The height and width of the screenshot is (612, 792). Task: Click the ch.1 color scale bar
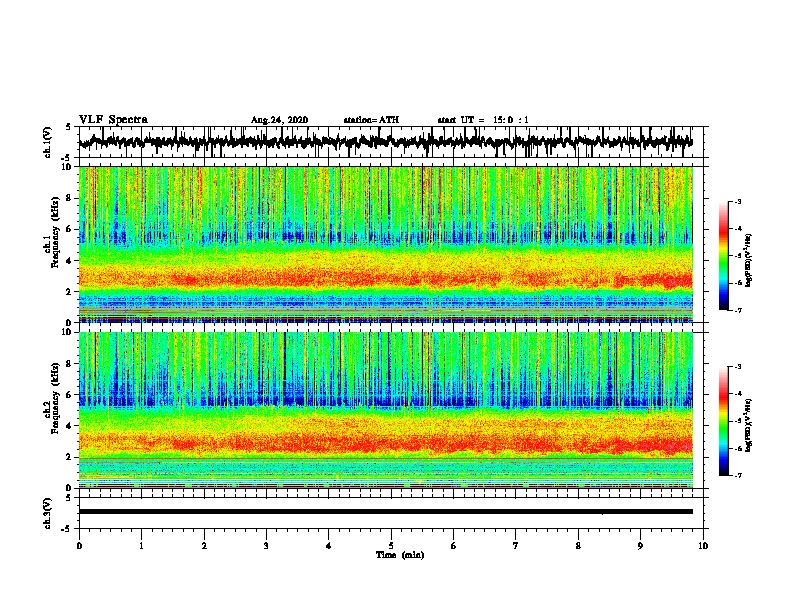724,256
